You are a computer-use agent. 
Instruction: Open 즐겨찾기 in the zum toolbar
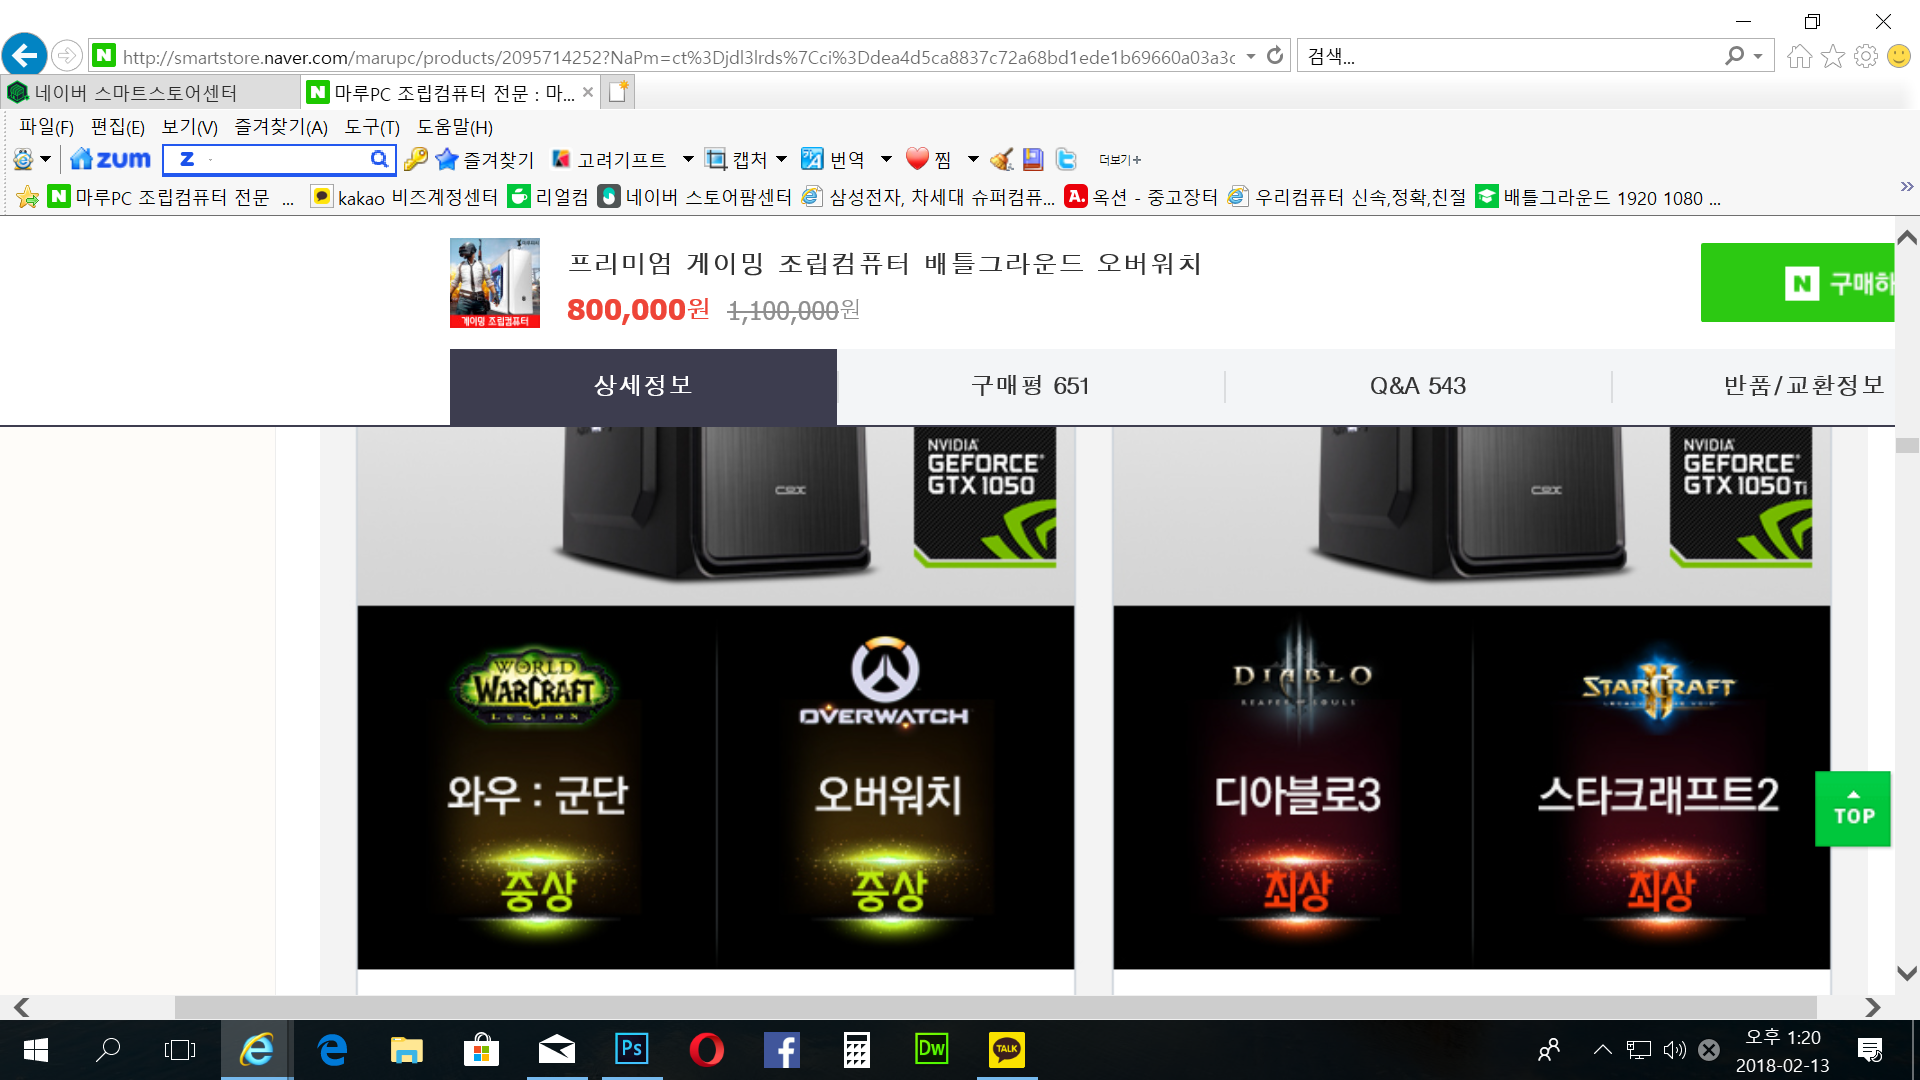pos(485,160)
